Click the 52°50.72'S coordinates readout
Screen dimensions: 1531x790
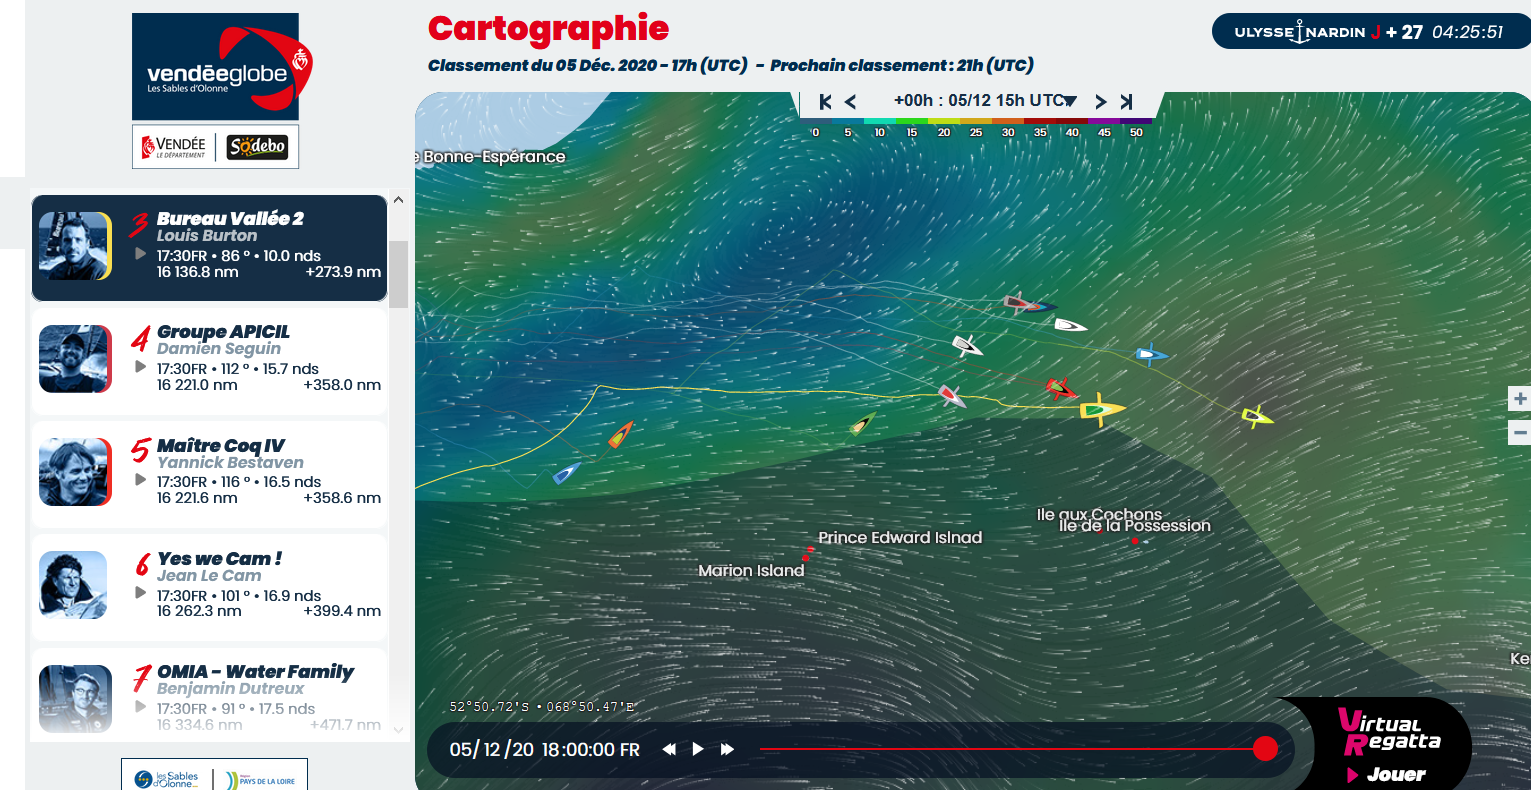click(x=541, y=707)
